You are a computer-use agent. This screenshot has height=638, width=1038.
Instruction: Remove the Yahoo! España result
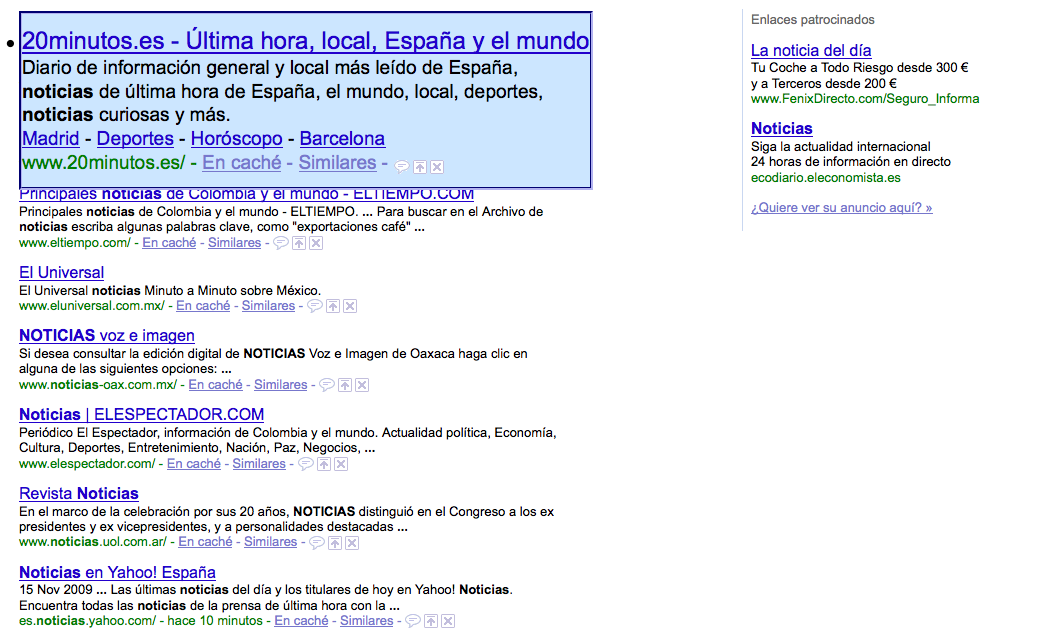click(x=448, y=621)
